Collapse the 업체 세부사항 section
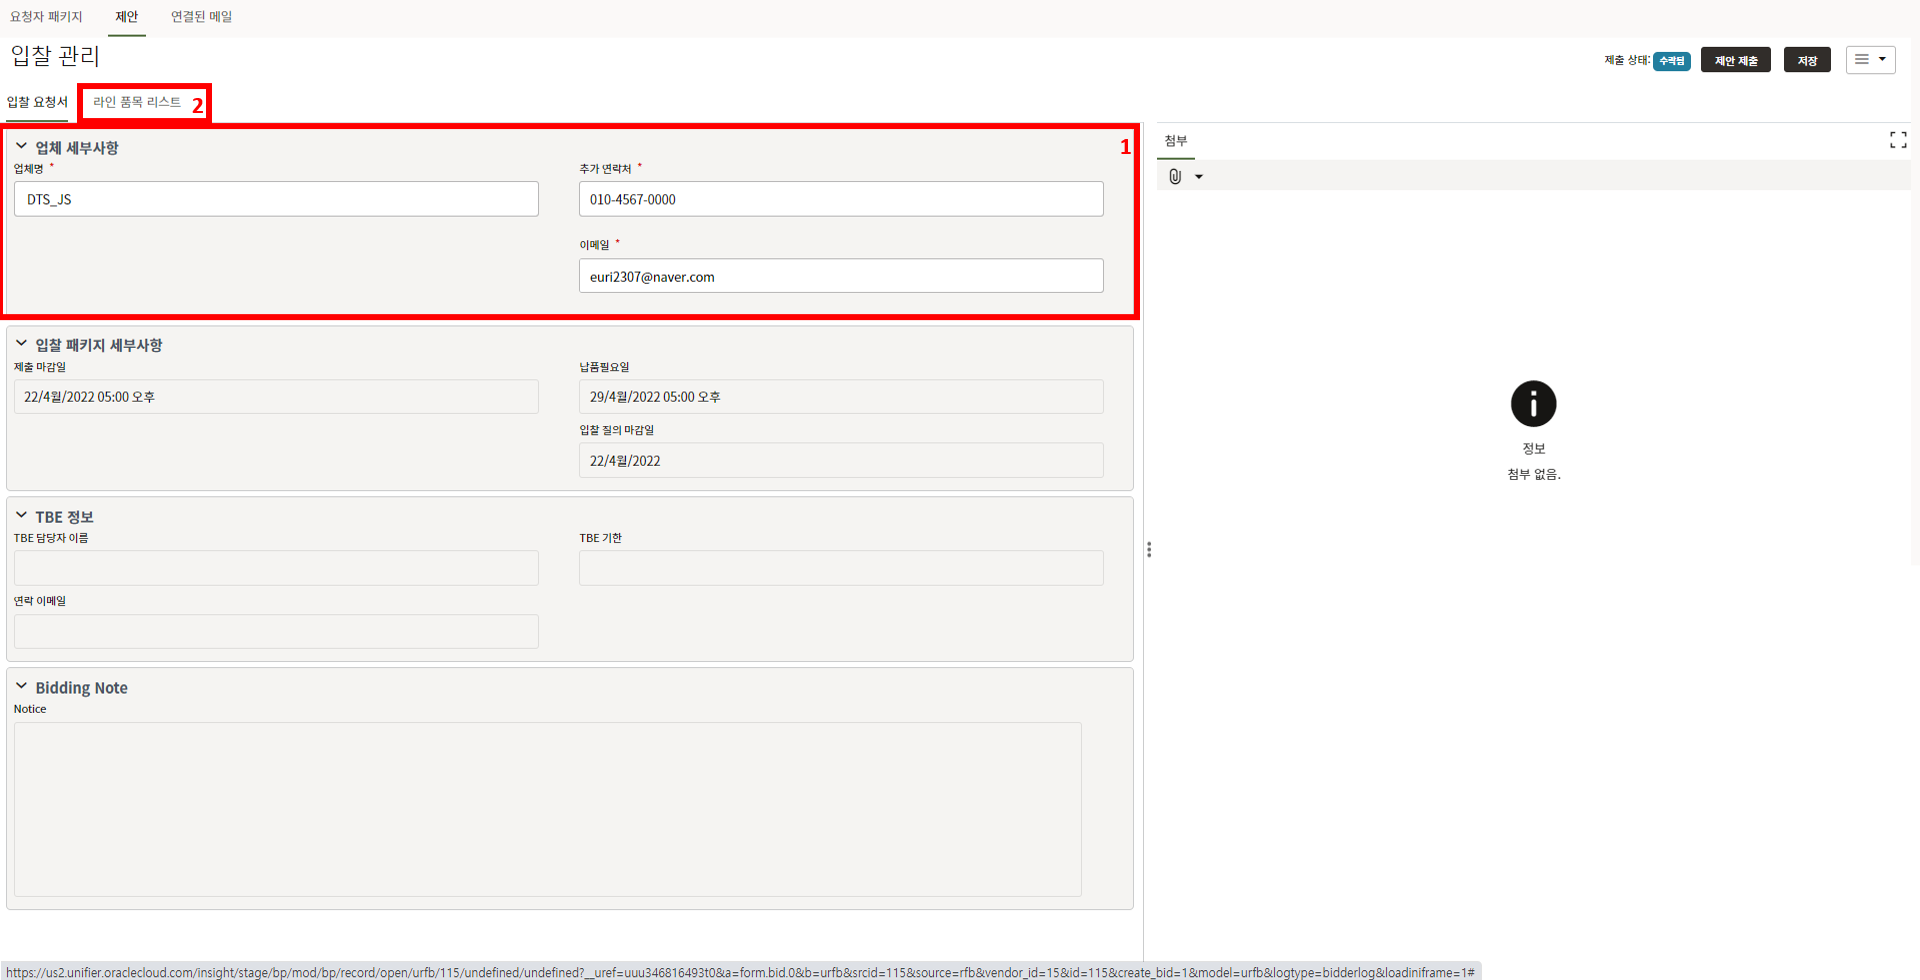Viewport: 1920px width, 980px height. click(x=21, y=147)
